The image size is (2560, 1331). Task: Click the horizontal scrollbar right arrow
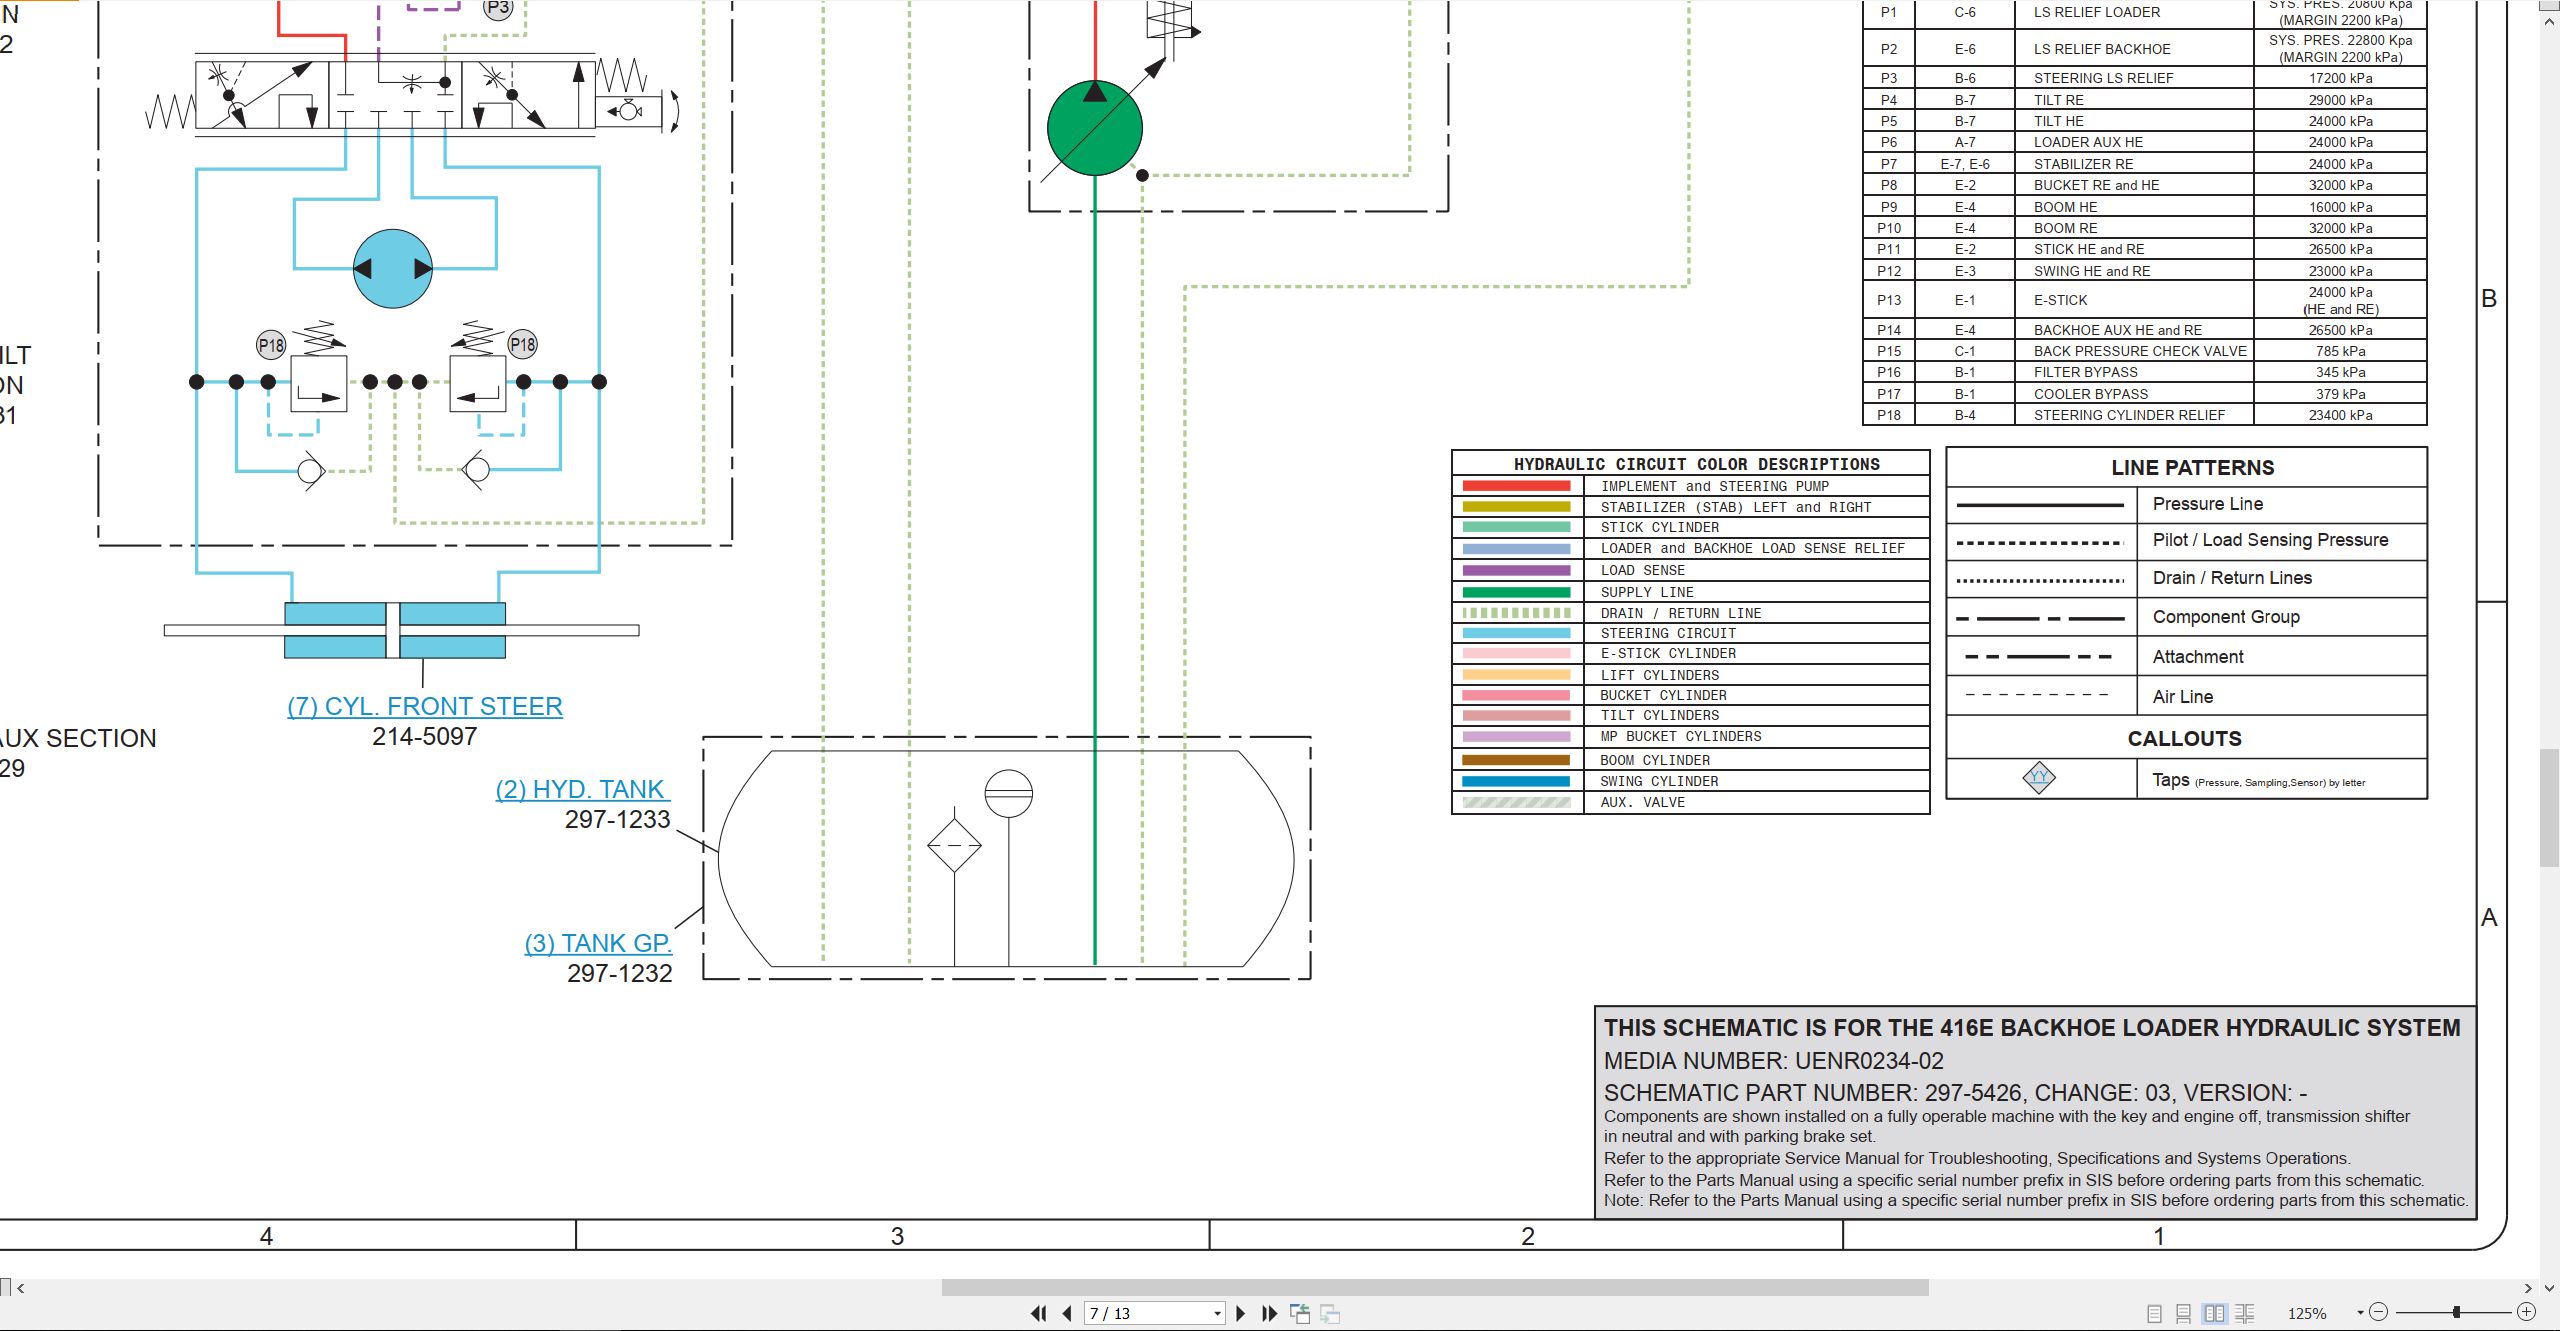pyautogui.click(x=2527, y=1288)
